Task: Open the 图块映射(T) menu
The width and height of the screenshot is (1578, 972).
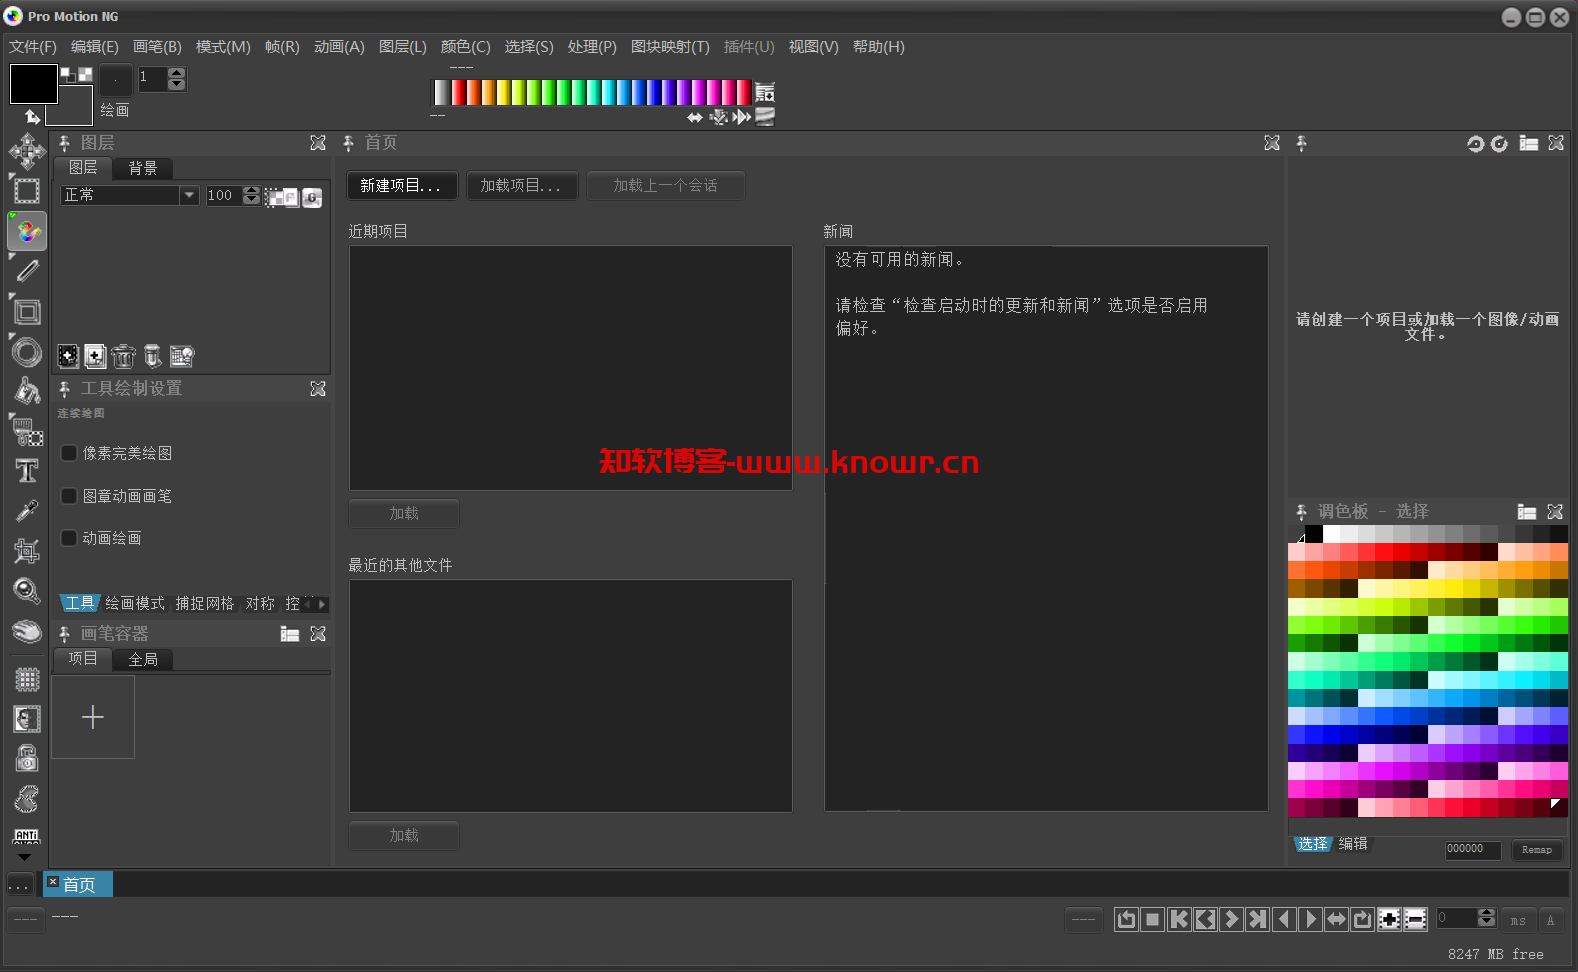Action: click(x=670, y=47)
